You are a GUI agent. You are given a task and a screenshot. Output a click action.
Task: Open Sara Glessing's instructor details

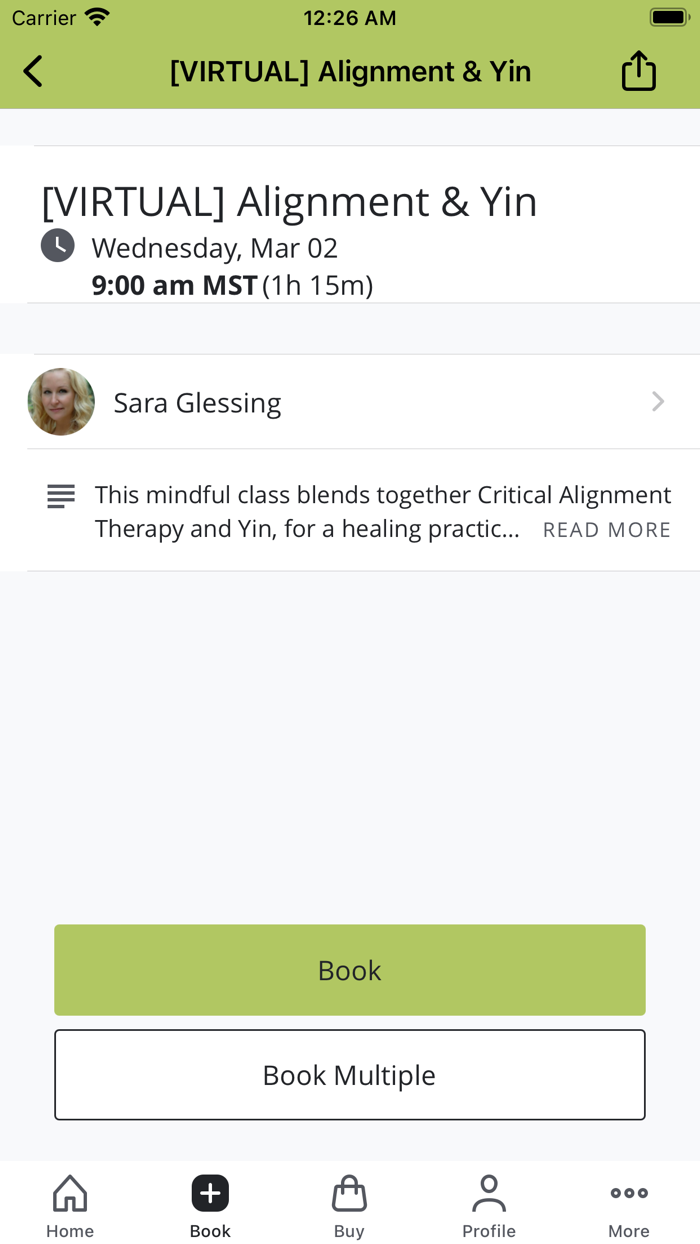coord(197,401)
